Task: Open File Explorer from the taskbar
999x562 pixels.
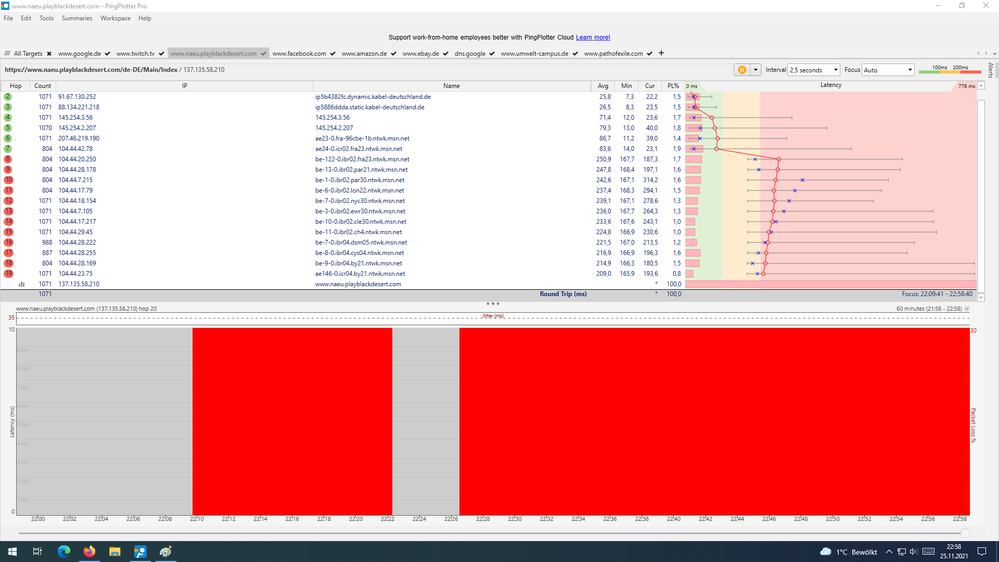Action: (115, 552)
